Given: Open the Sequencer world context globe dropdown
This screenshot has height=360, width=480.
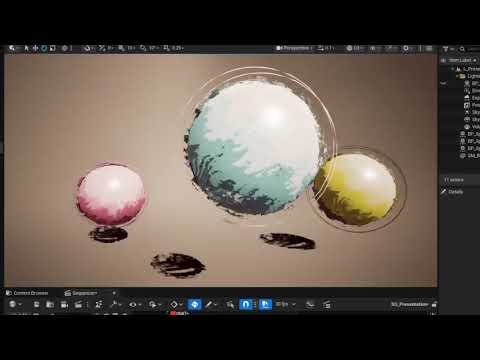Looking at the screenshot, I should [x=16, y=304].
